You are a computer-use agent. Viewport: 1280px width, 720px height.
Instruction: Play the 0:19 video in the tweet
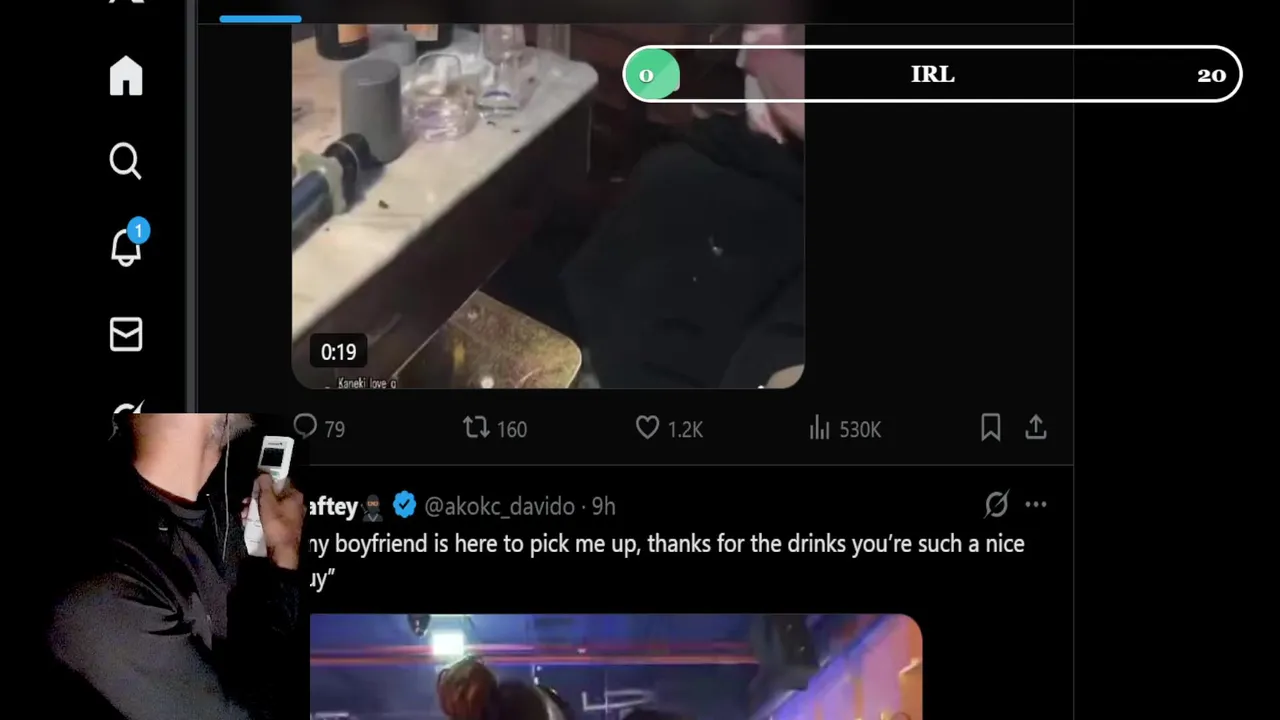tap(548, 205)
